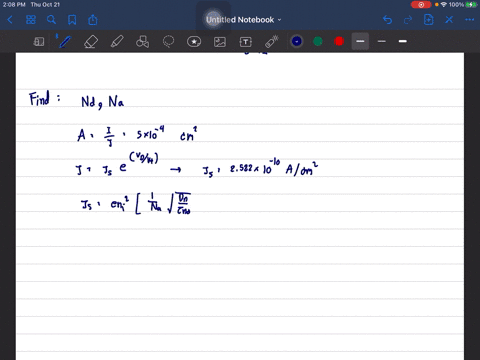Tap the screen recording indicator
The height and width of the screenshot is (360, 480).
point(421,5)
